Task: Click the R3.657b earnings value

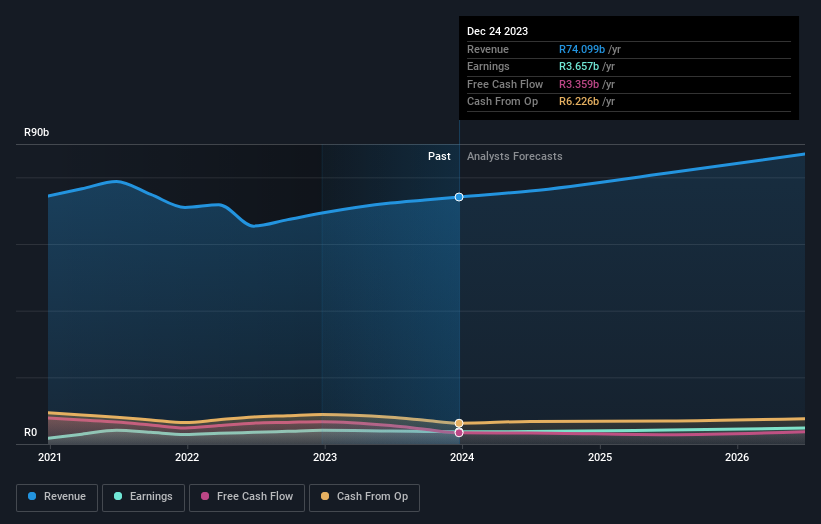Action: (x=579, y=66)
